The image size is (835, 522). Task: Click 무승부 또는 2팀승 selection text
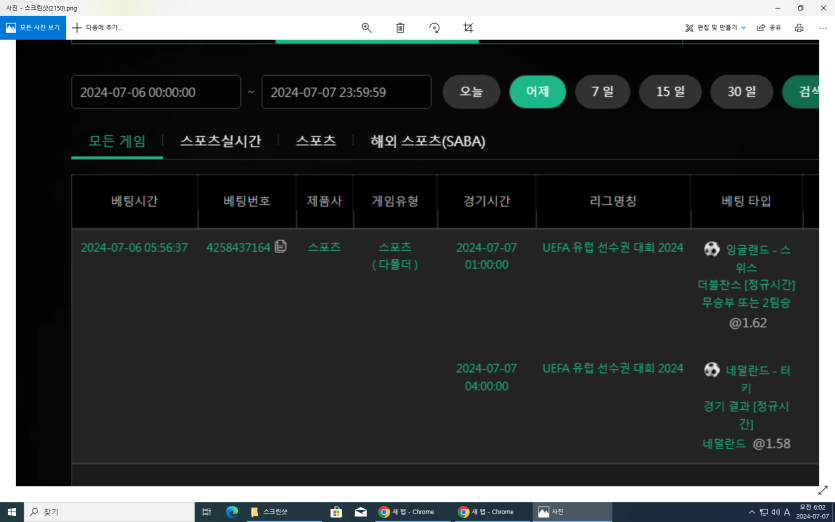click(x=746, y=303)
